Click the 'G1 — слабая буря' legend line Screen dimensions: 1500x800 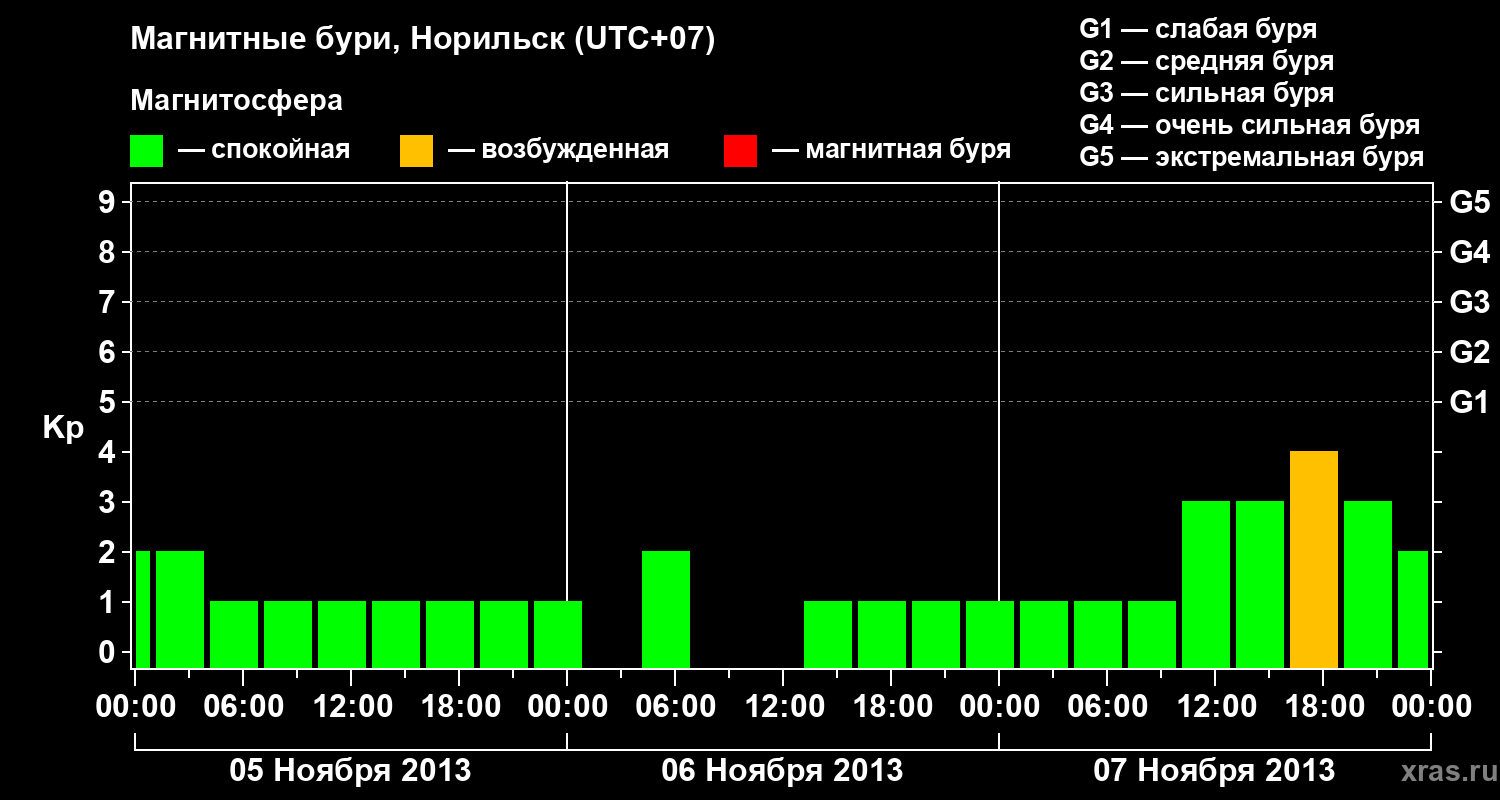(x=1198, y=29)
